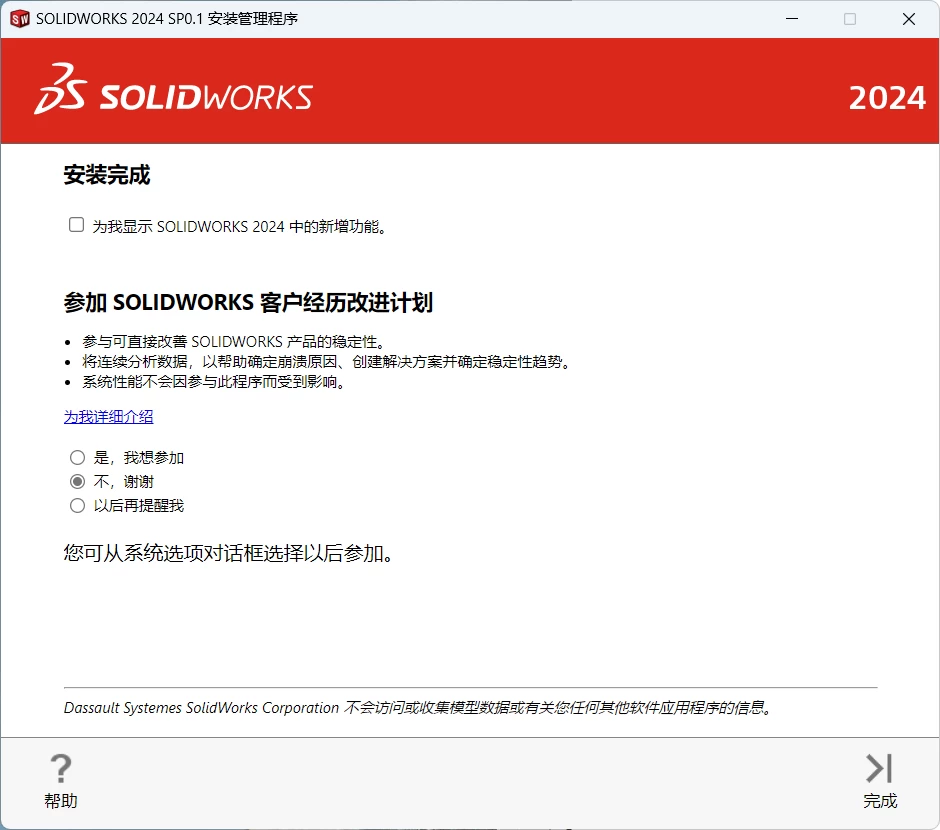Click the SOLIDWORKS logo in red banner

point(174,91)
